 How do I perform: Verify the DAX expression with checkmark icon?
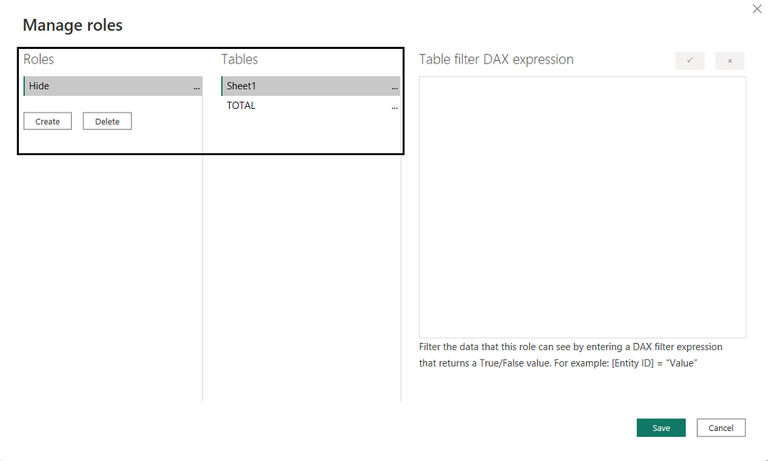pos(690,61)
